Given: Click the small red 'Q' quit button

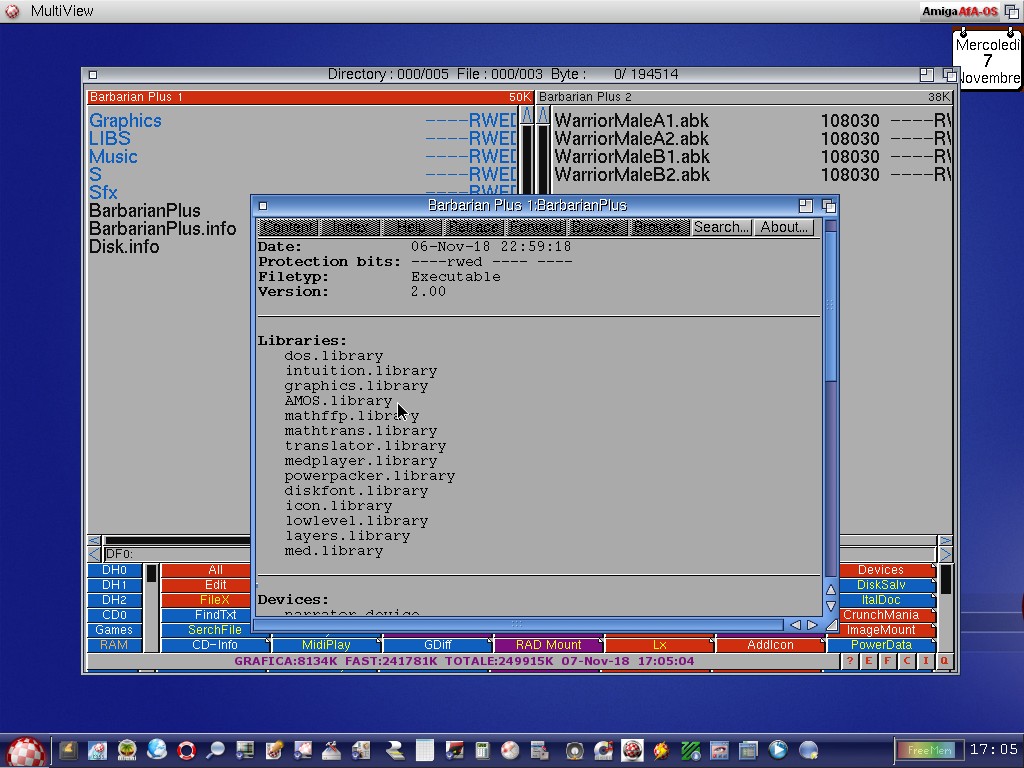Looking at the screenshot, I should (x=944, y=661).
